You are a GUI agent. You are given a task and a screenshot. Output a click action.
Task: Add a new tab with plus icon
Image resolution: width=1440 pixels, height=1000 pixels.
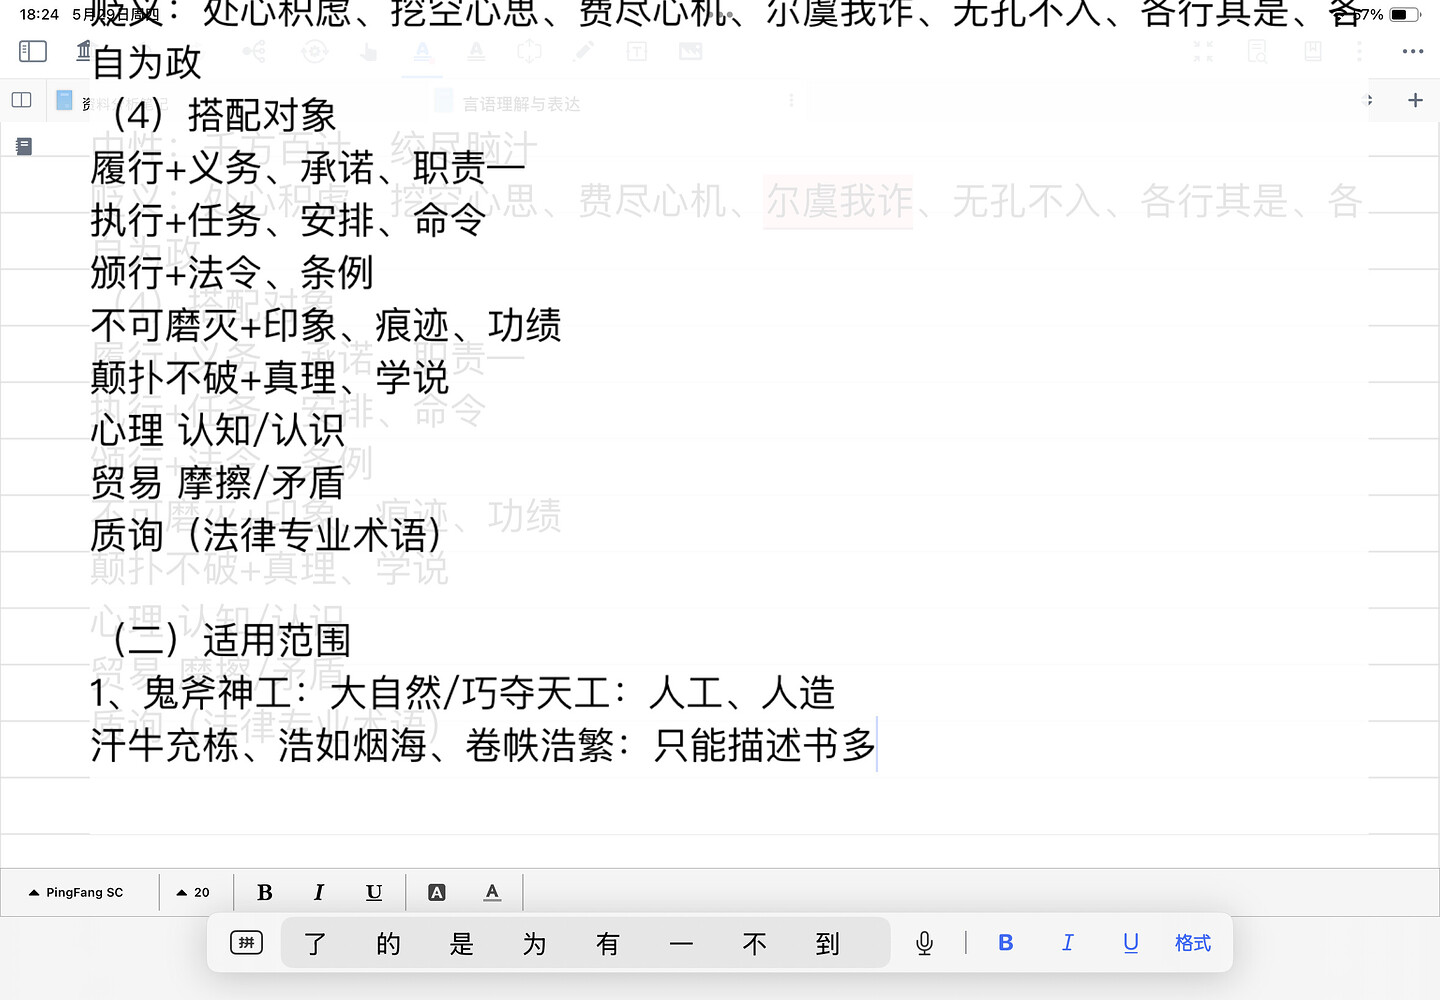1415,100
